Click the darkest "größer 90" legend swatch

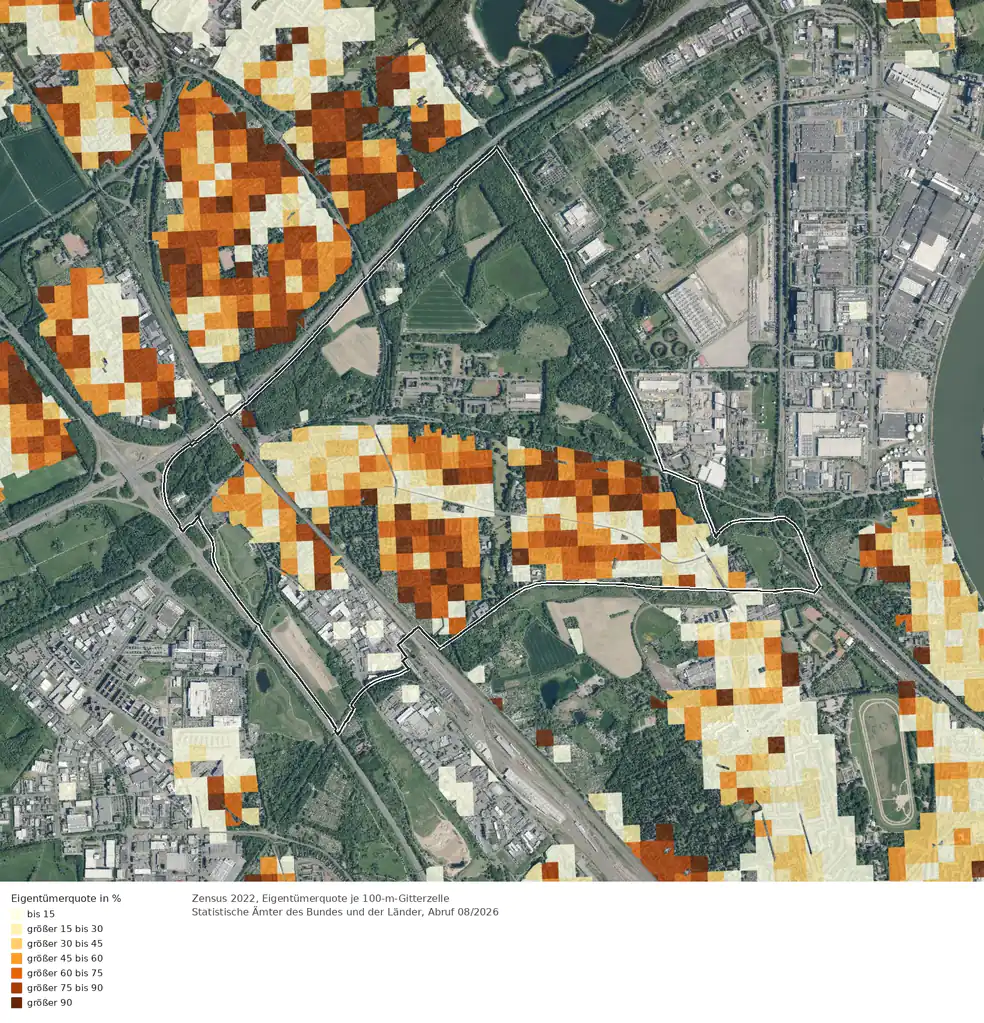pos(16,1003)
